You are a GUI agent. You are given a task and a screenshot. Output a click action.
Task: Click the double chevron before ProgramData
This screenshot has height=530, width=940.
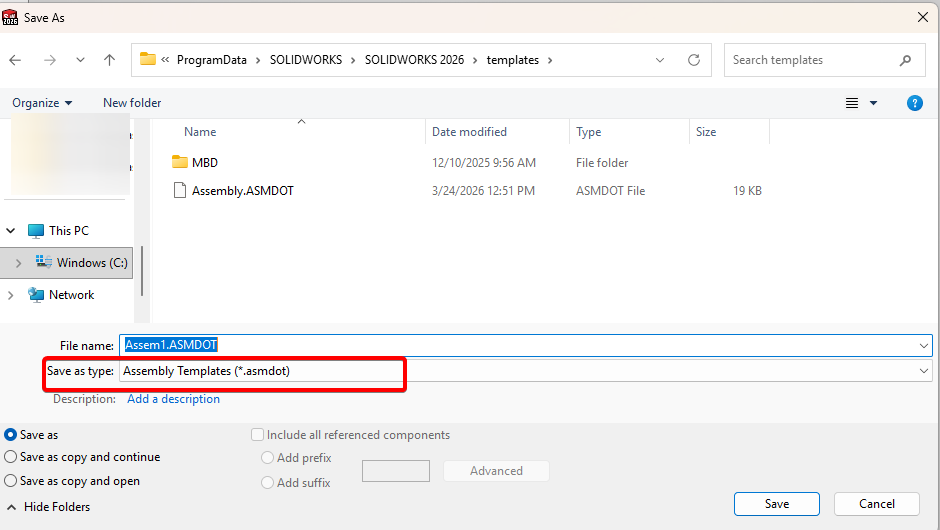point(165,59)
